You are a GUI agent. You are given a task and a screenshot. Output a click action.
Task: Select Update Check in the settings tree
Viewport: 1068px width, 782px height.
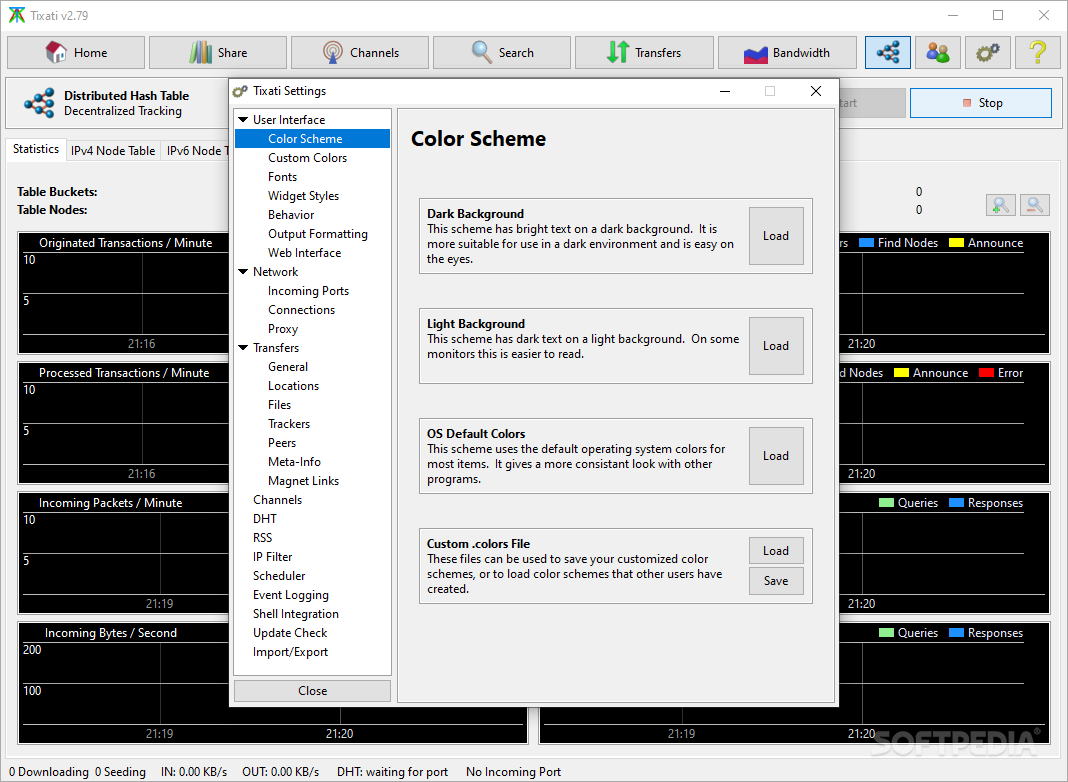tap(290, 634)
